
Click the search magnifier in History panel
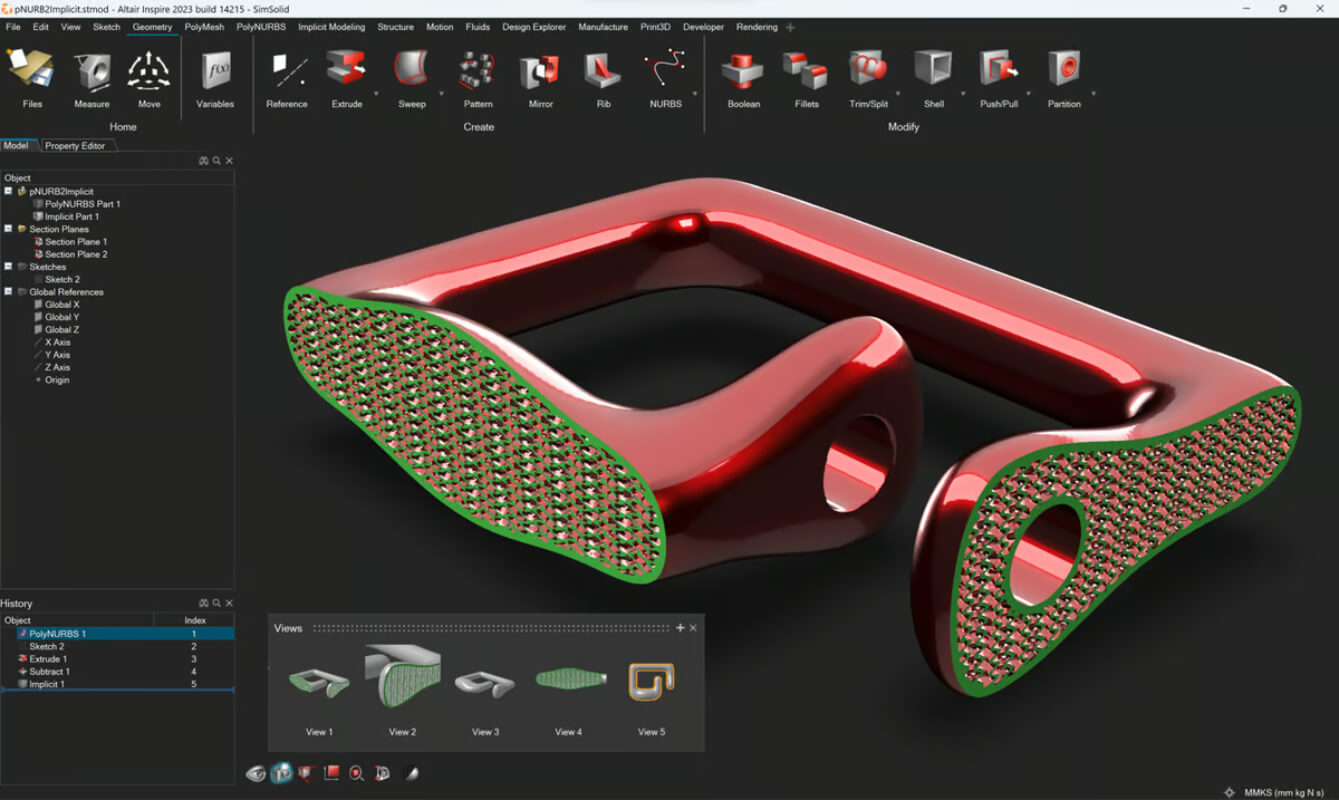pos(216,604)
